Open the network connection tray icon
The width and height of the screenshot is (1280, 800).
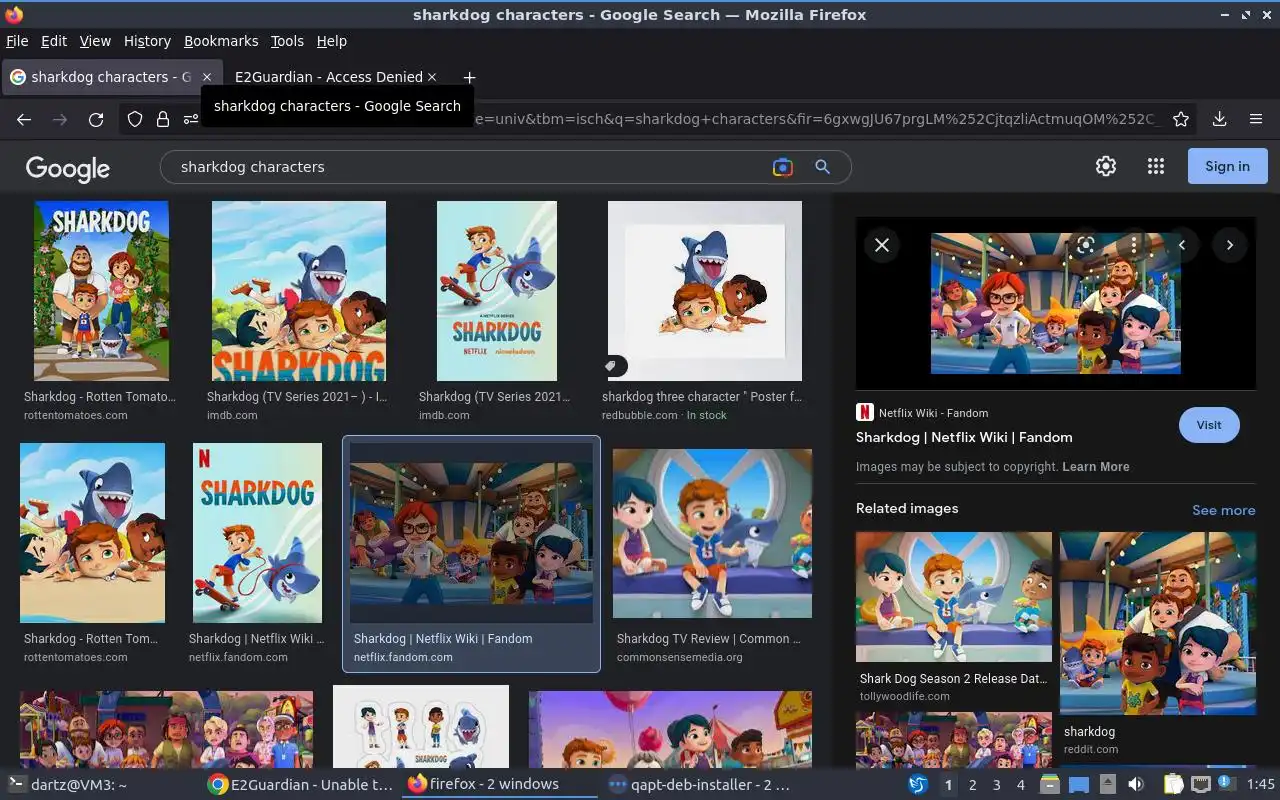pos(1201,785)
